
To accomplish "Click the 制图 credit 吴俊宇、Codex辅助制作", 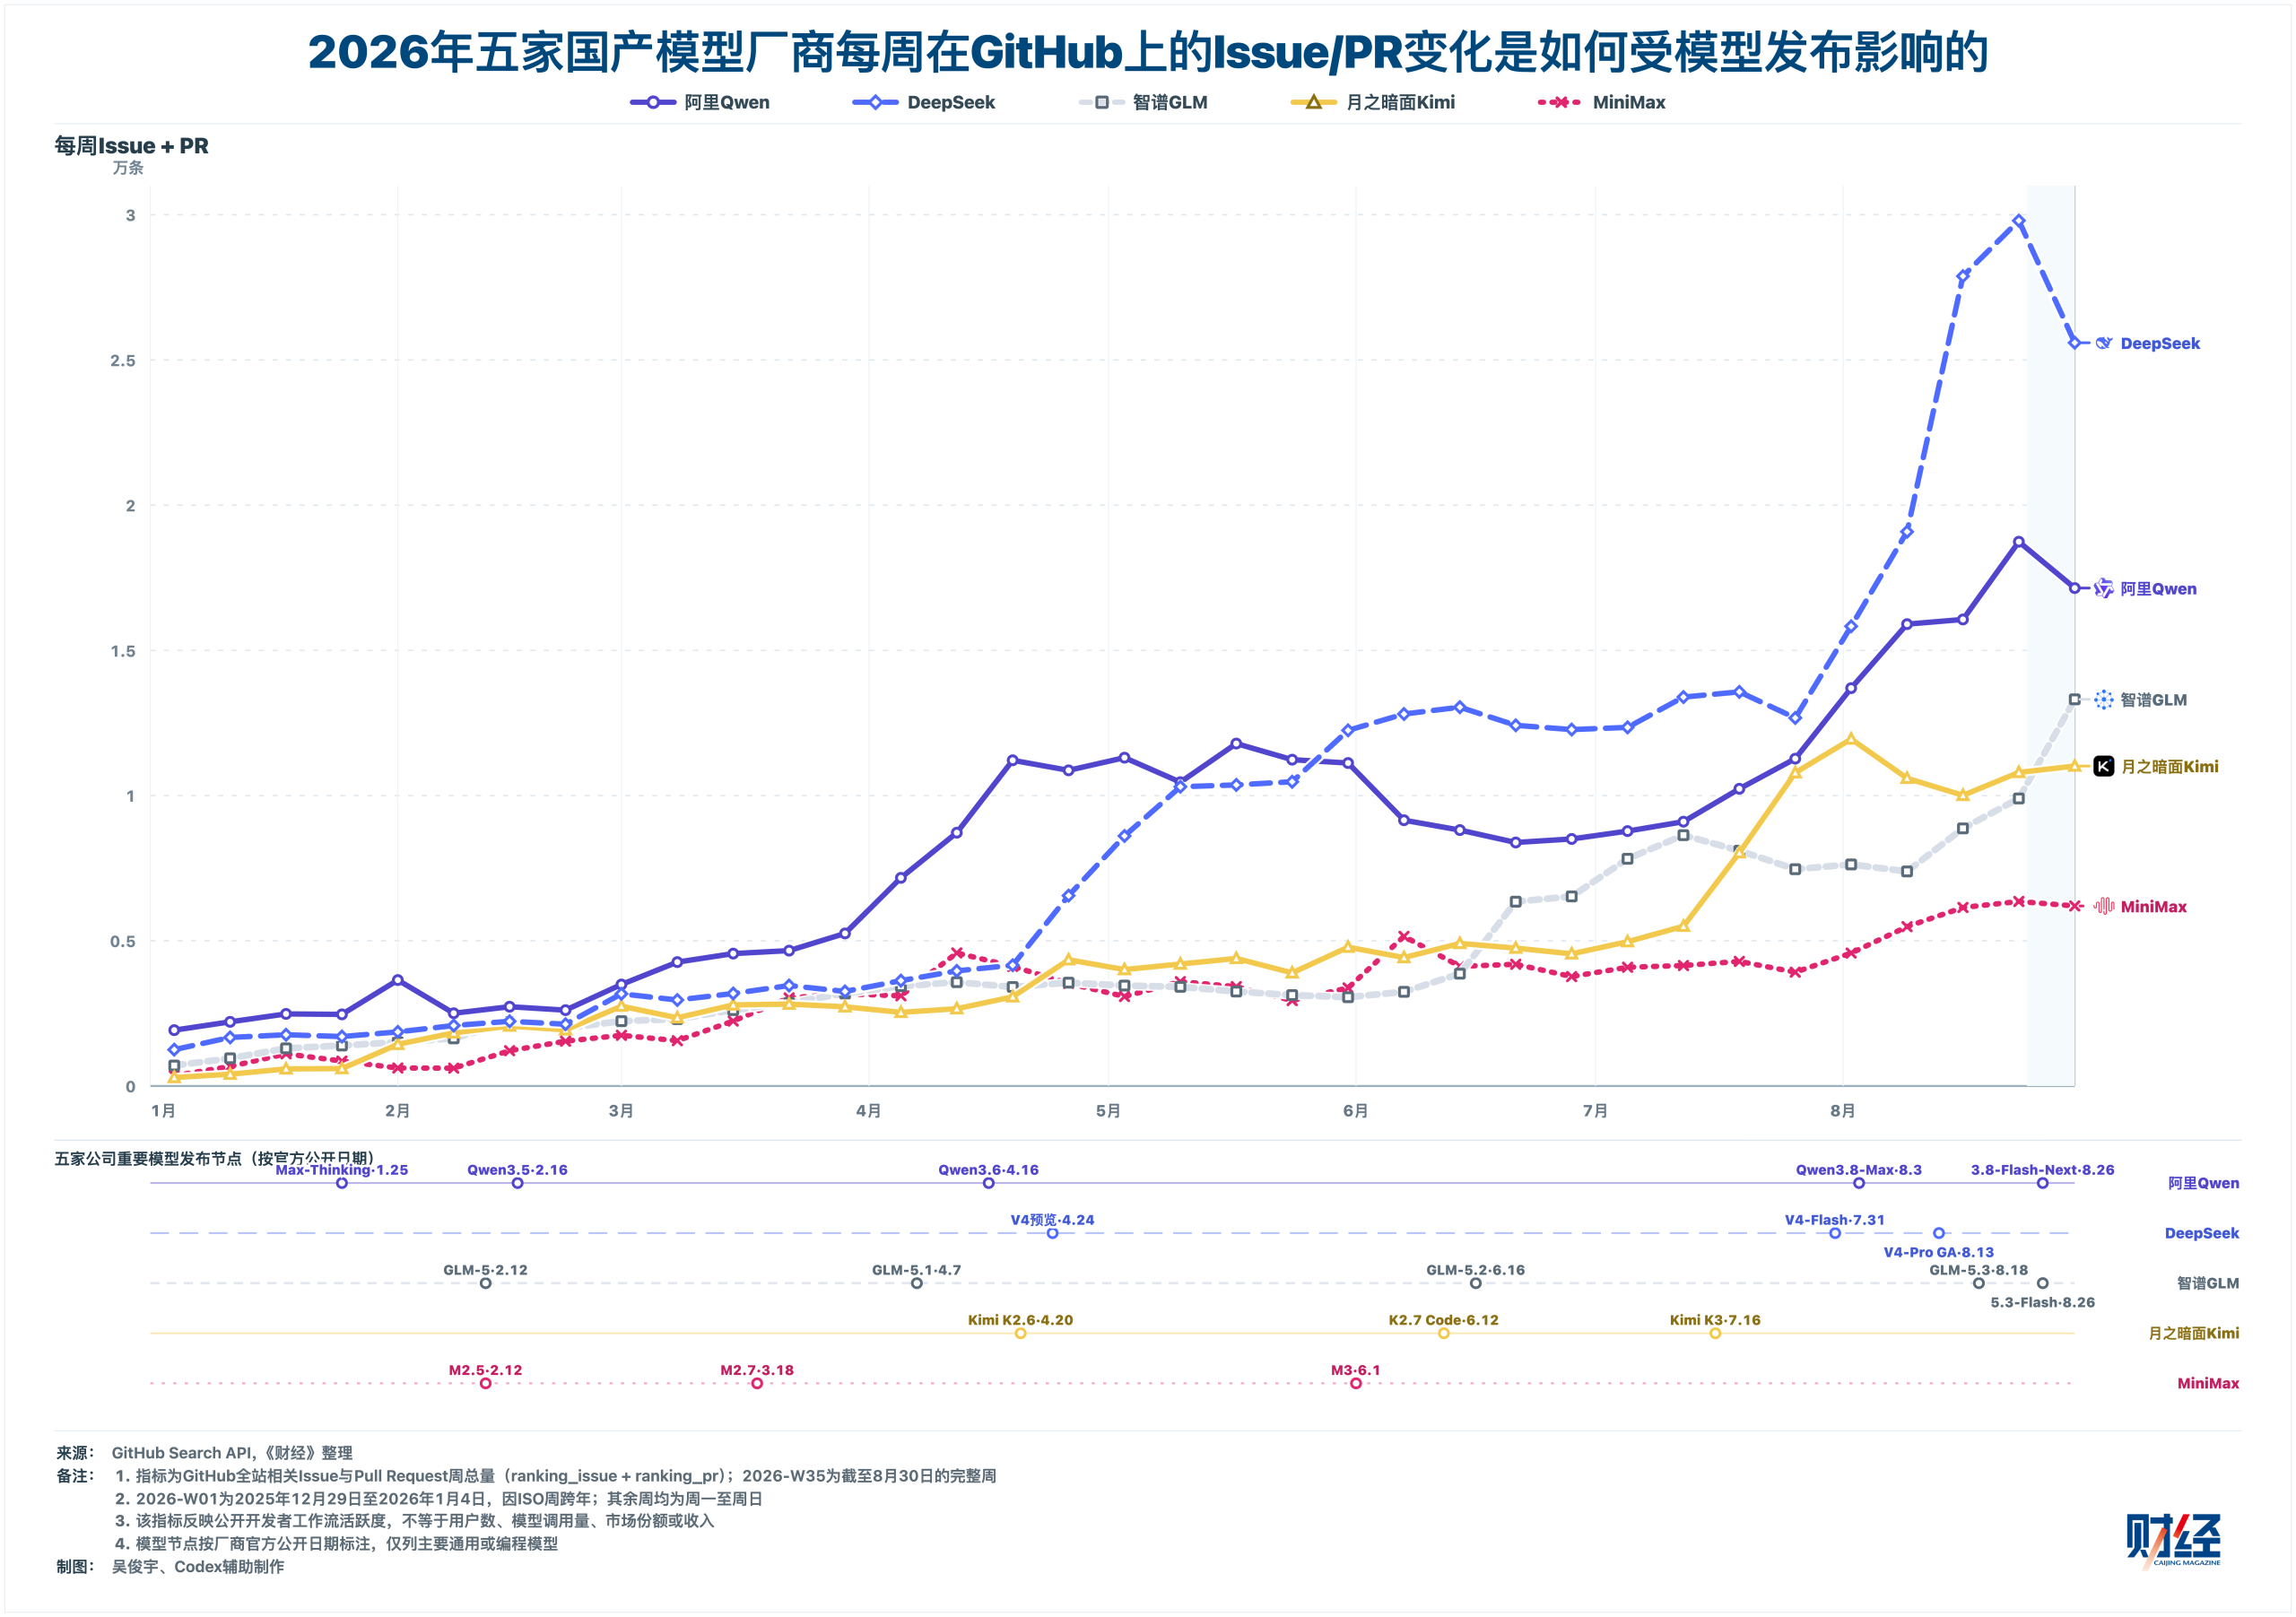I will [x=198, y=1566].
